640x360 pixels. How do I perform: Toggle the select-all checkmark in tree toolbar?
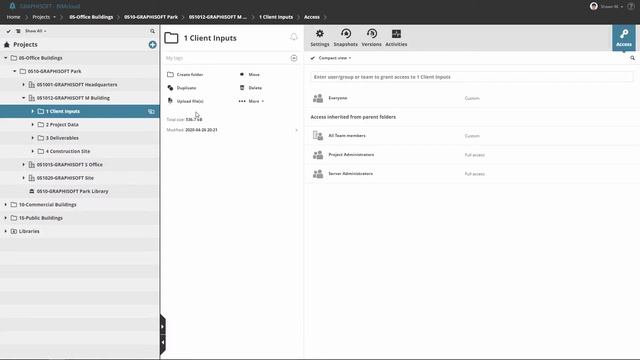[8, 31]
